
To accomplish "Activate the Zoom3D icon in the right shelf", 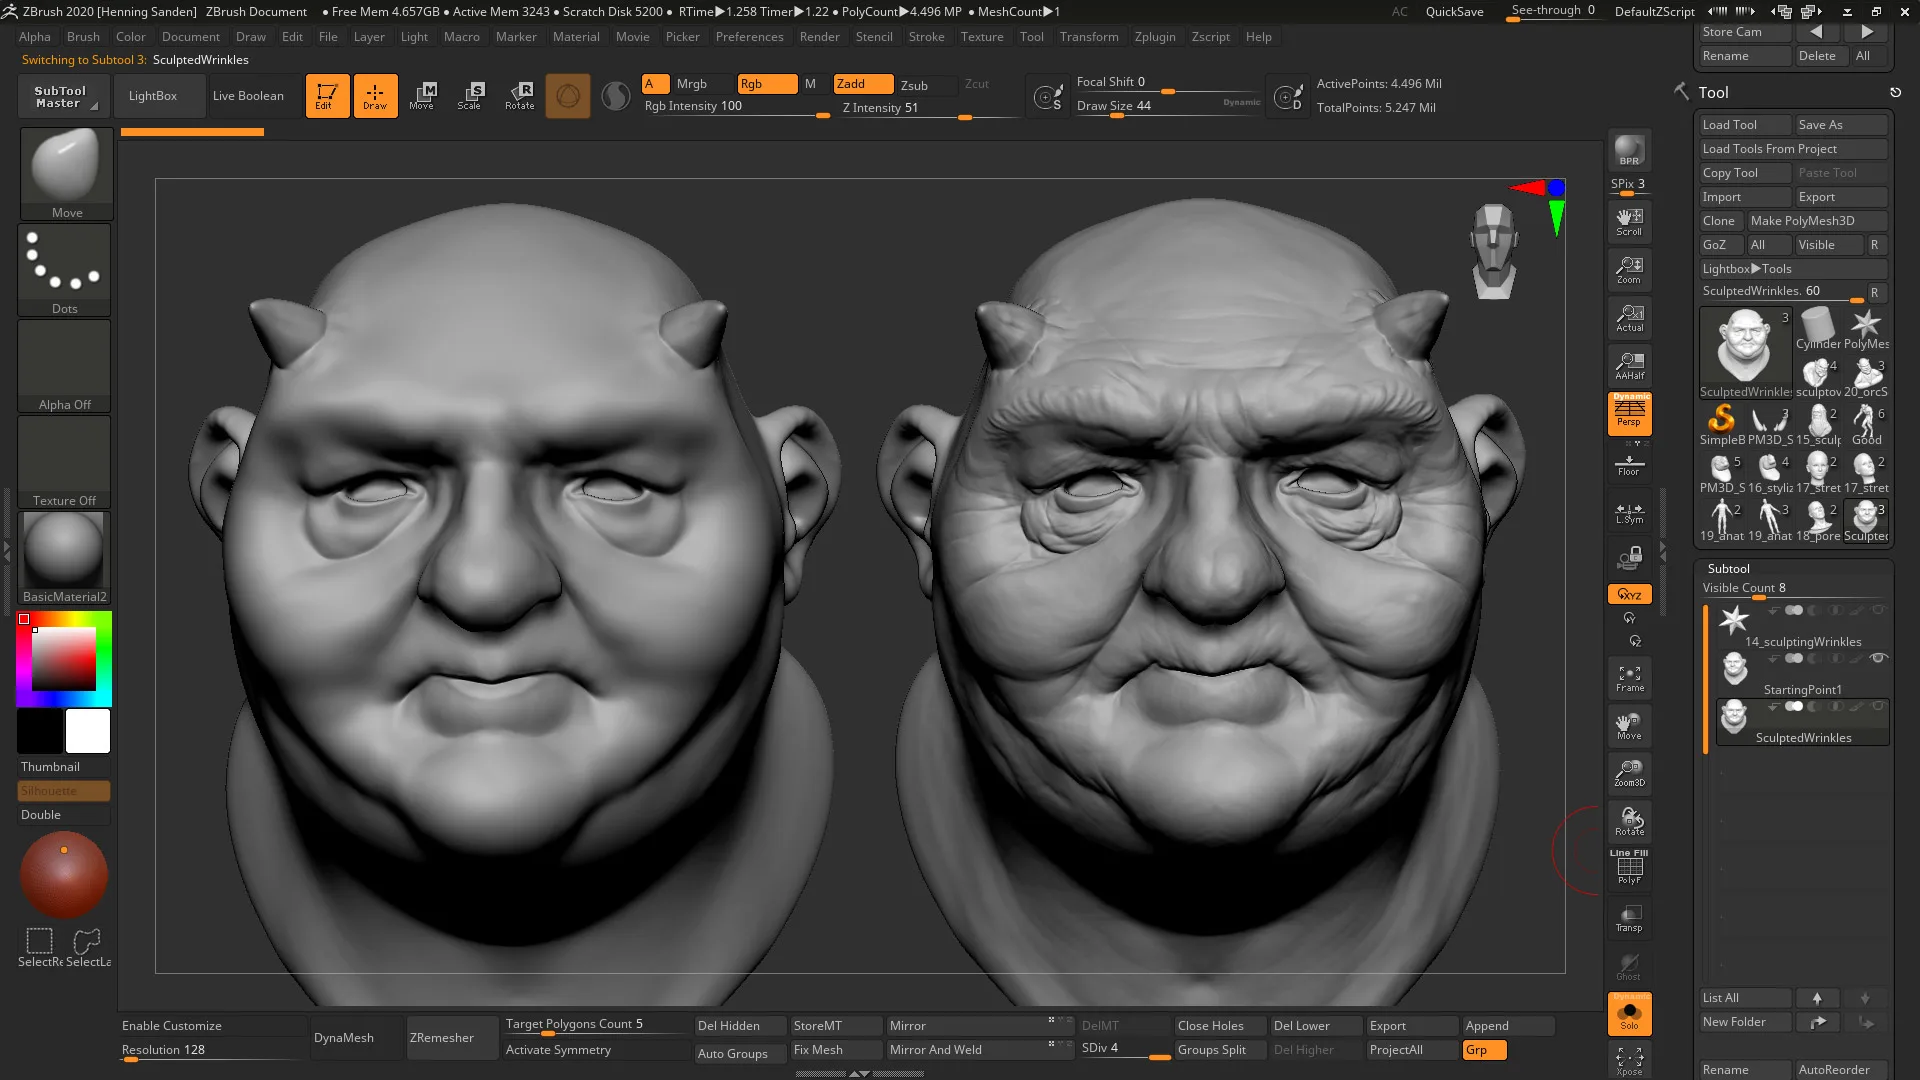I will [x=1629, y=773].
